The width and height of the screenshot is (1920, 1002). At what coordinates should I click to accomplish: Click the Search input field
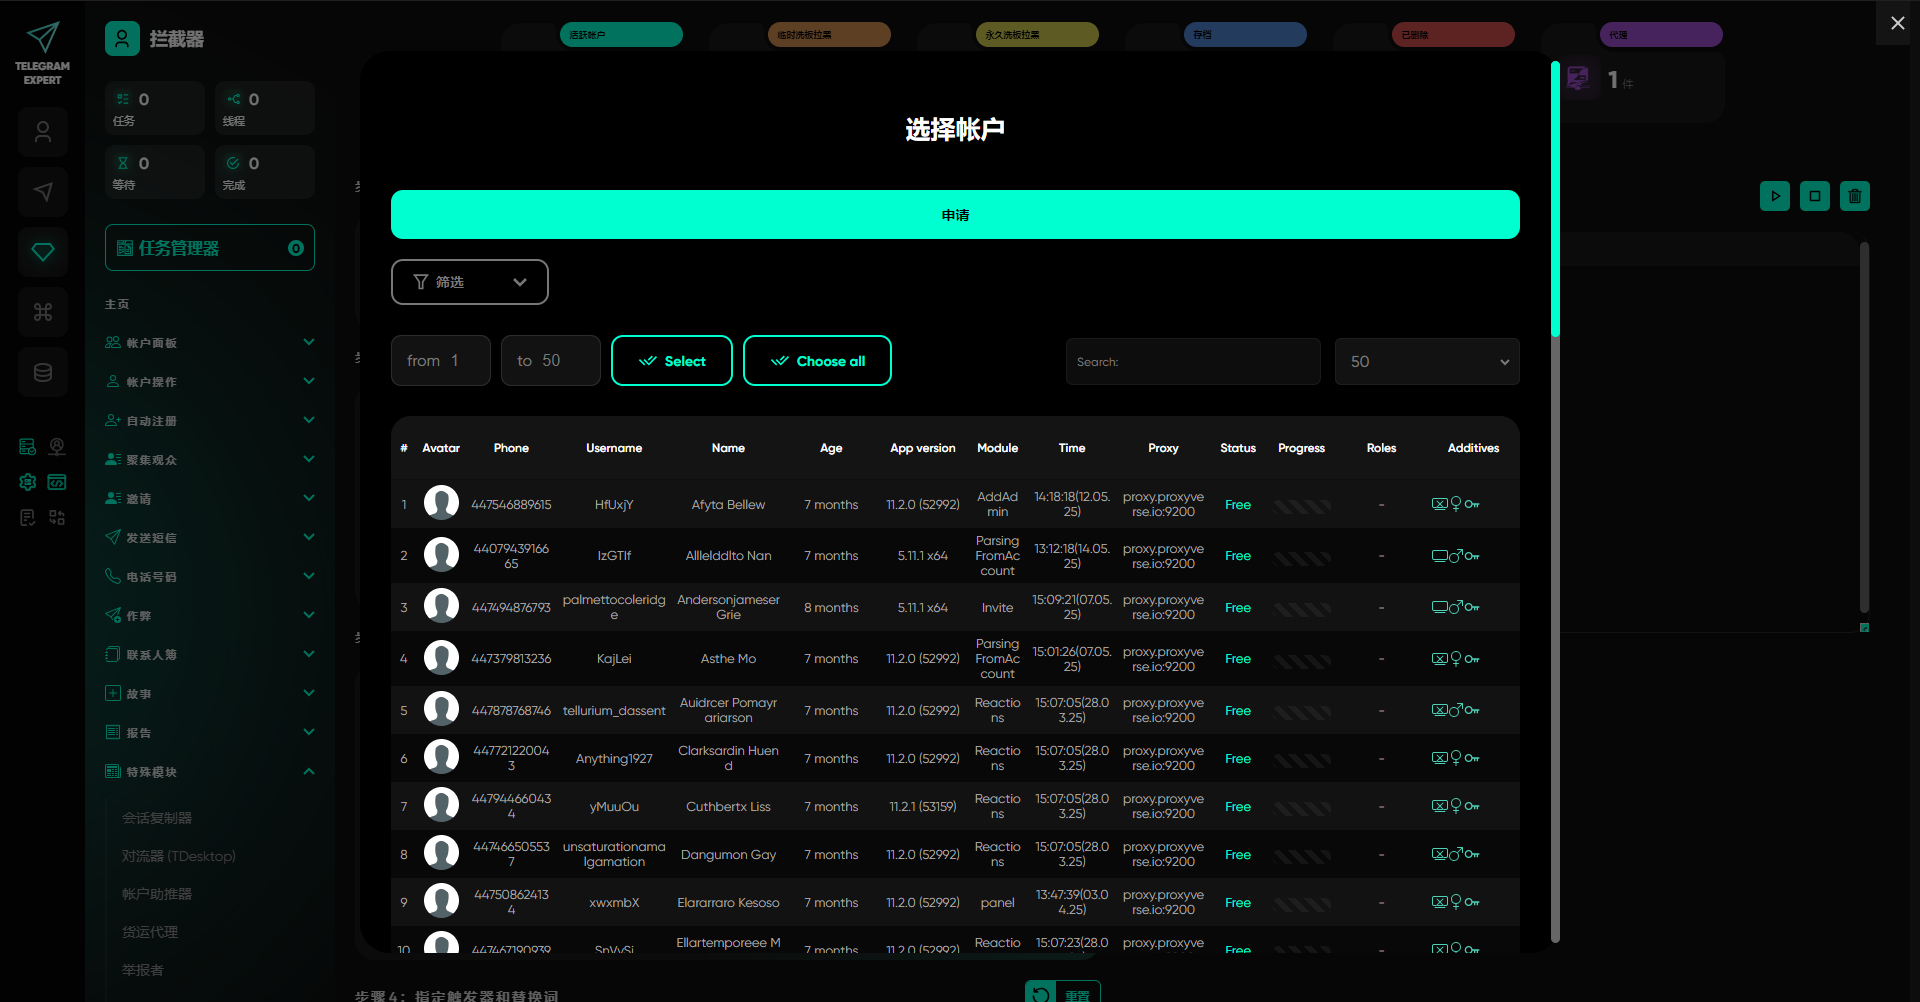pos(1192,362)
